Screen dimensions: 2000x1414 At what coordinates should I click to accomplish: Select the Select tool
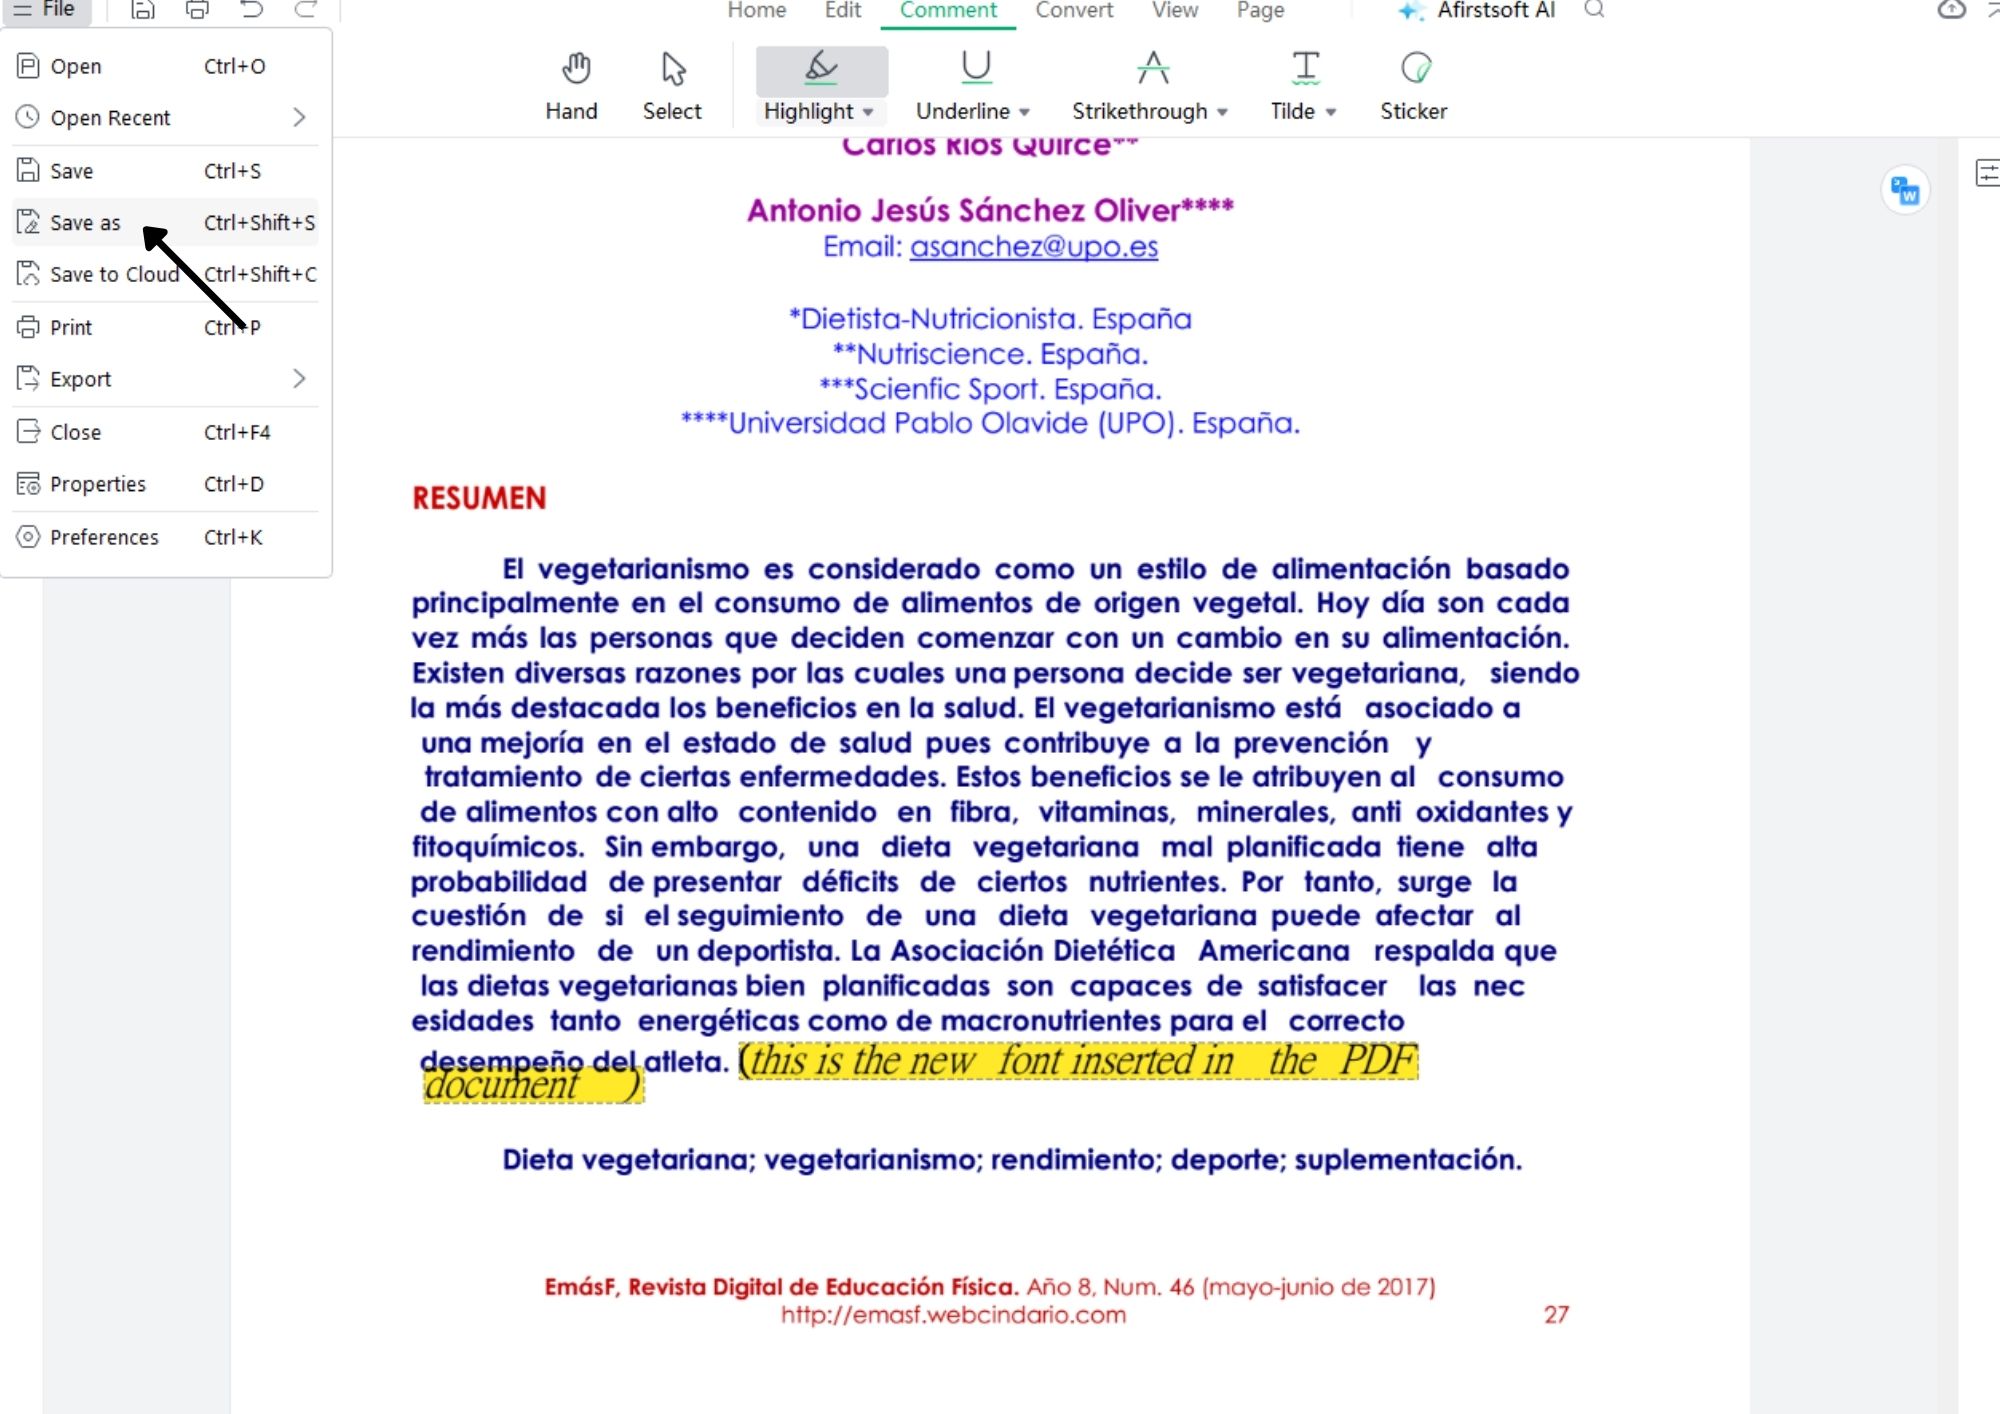tap(672, 84)
